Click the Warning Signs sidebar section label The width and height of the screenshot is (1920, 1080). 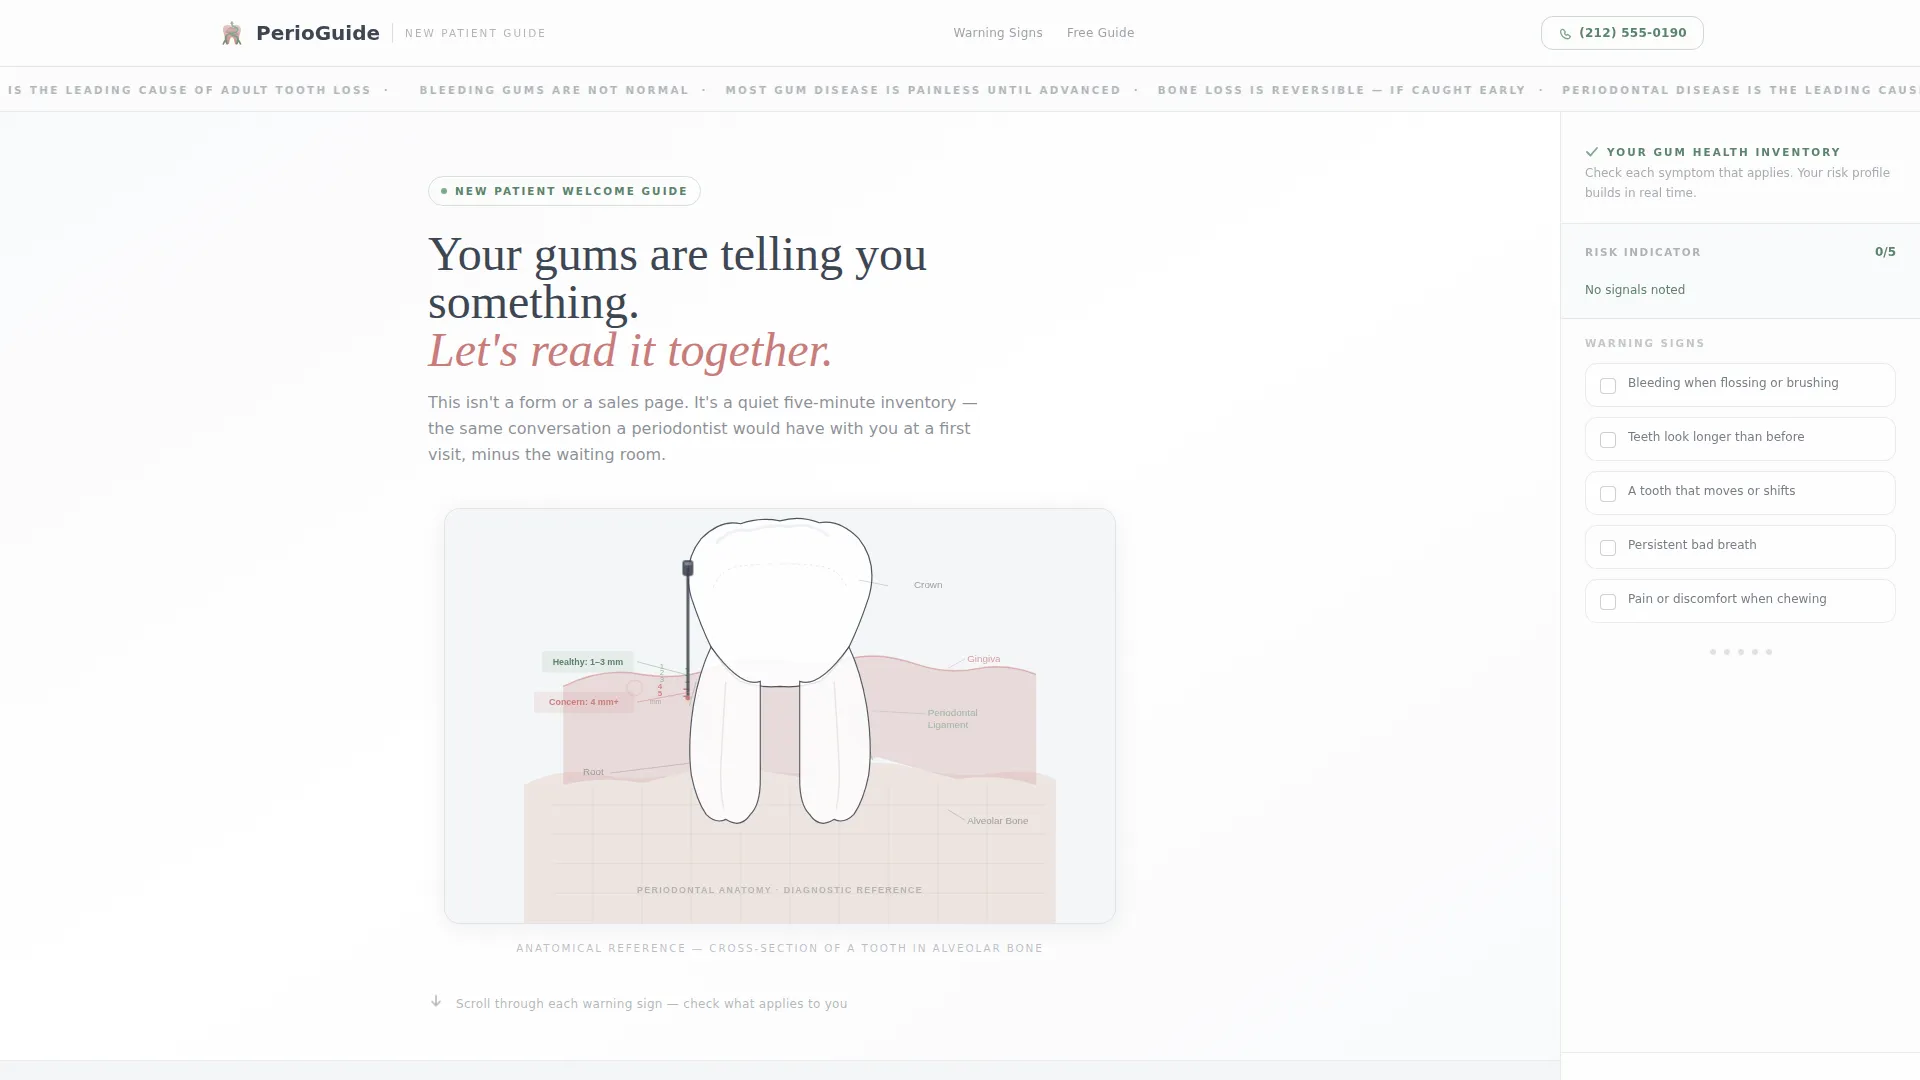tap(1644, 343)
